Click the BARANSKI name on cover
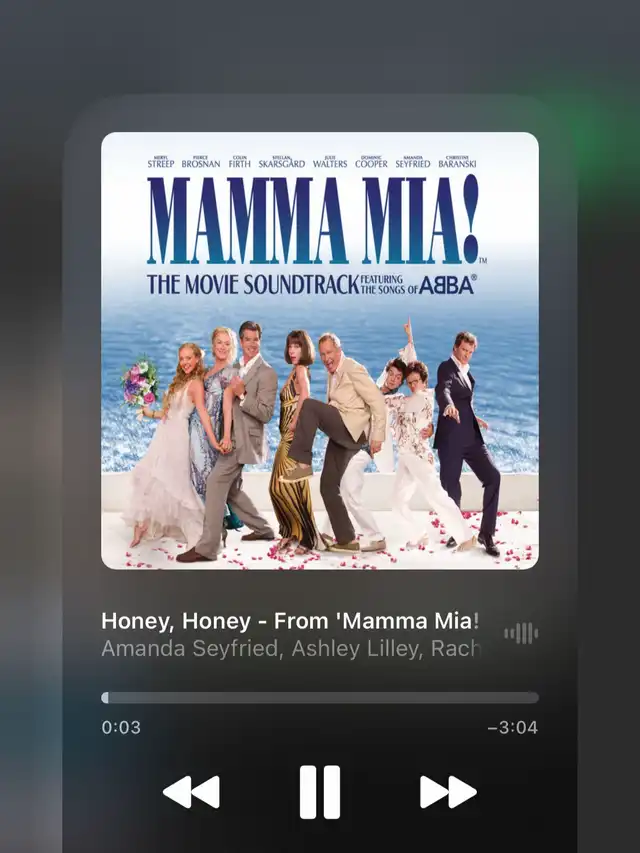The width and height of the screenshot is (640, 853). pos(457,162)
